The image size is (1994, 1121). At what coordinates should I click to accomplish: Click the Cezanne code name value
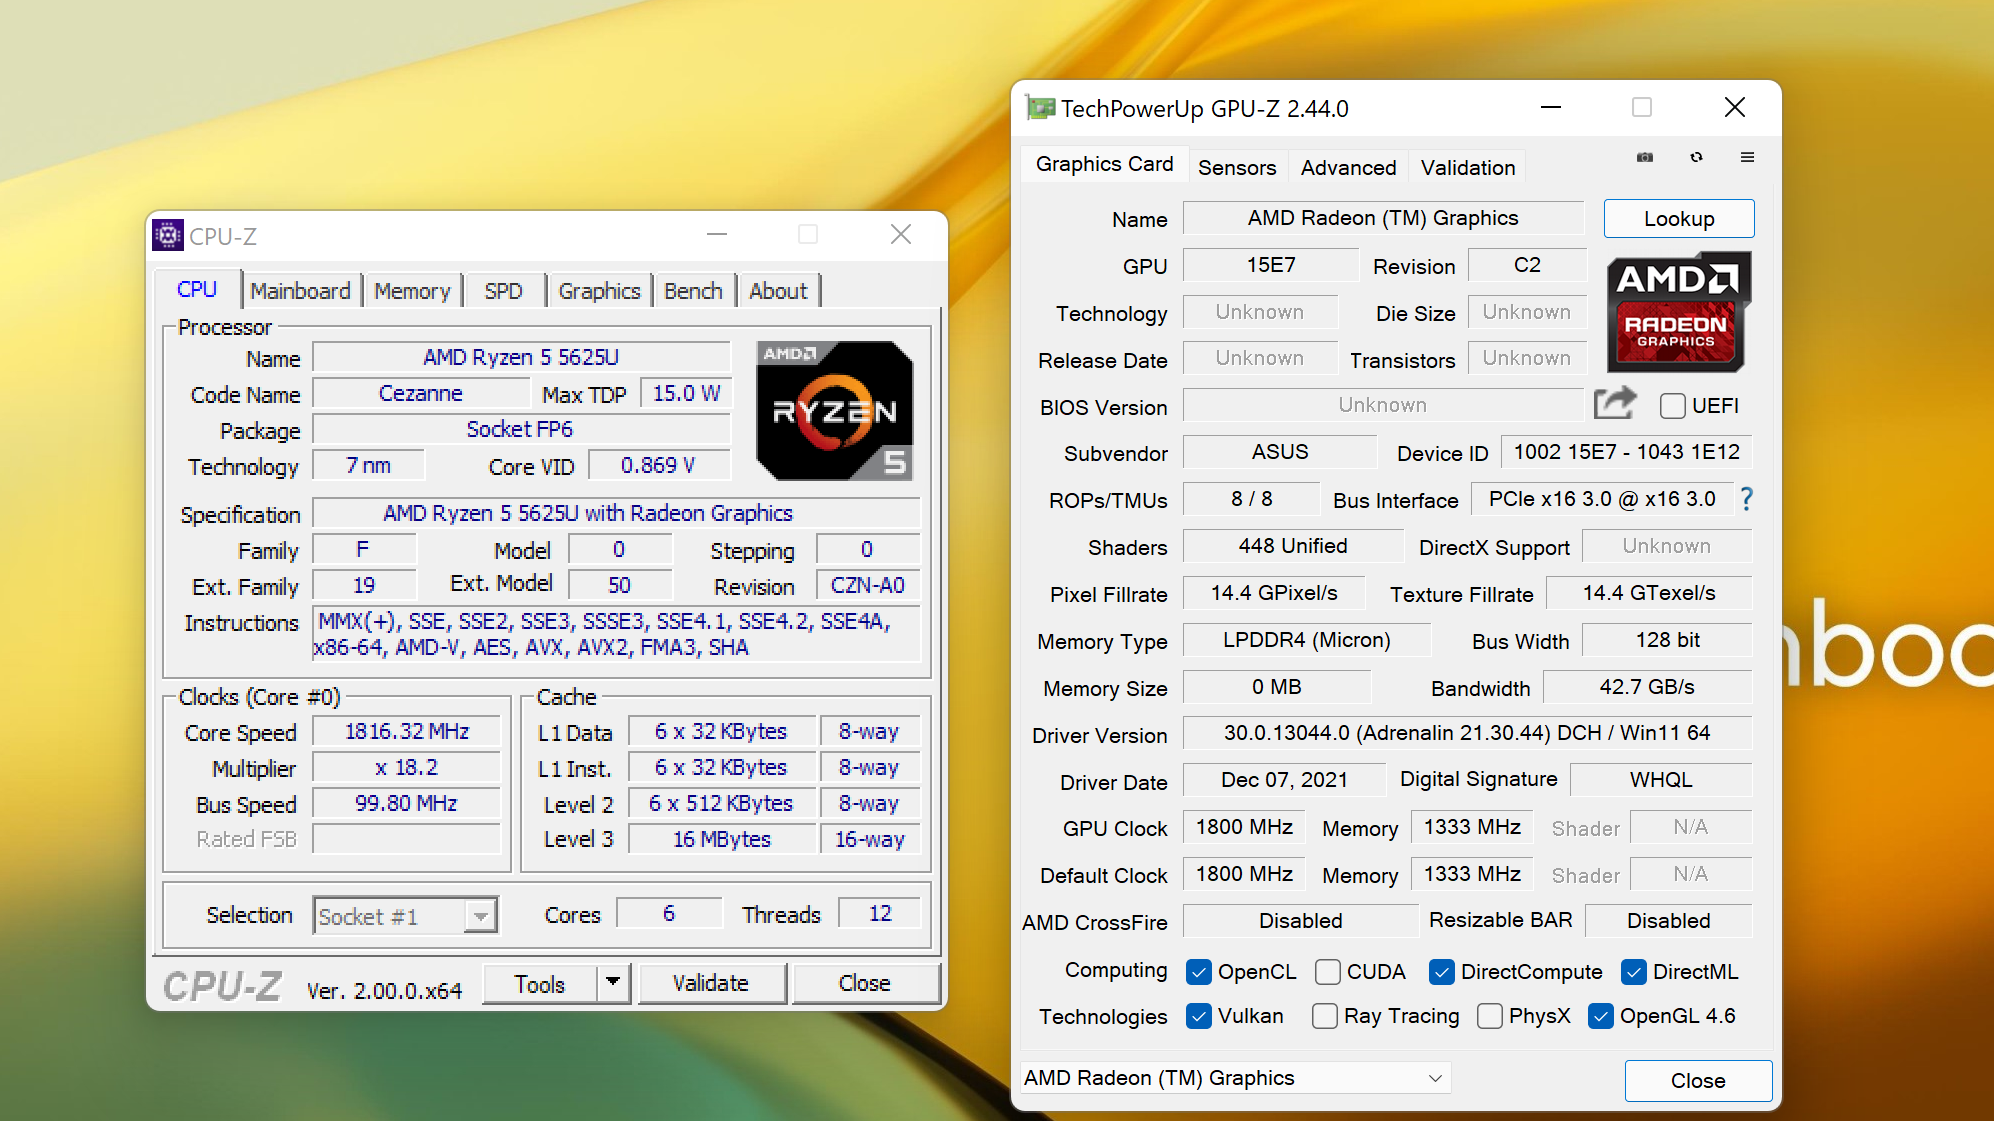tap(420, 393)
